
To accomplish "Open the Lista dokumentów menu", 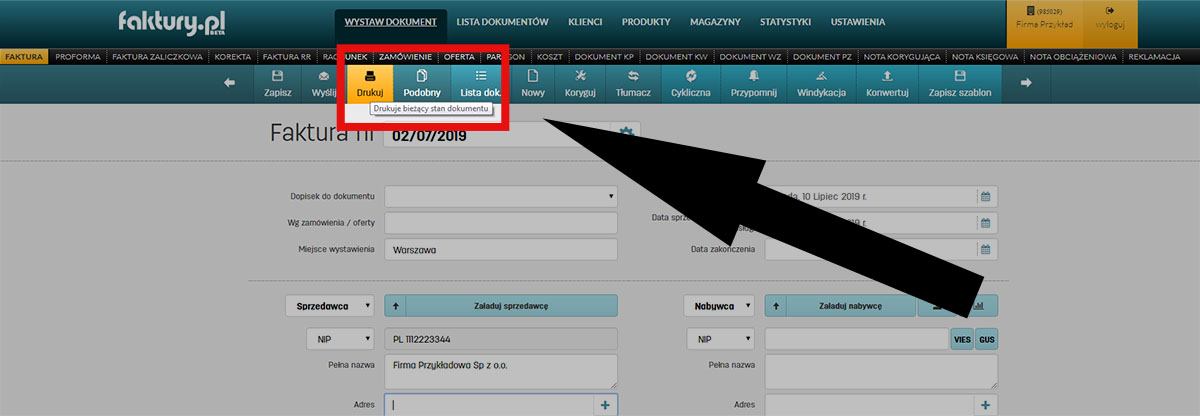I will coord(501,21).
